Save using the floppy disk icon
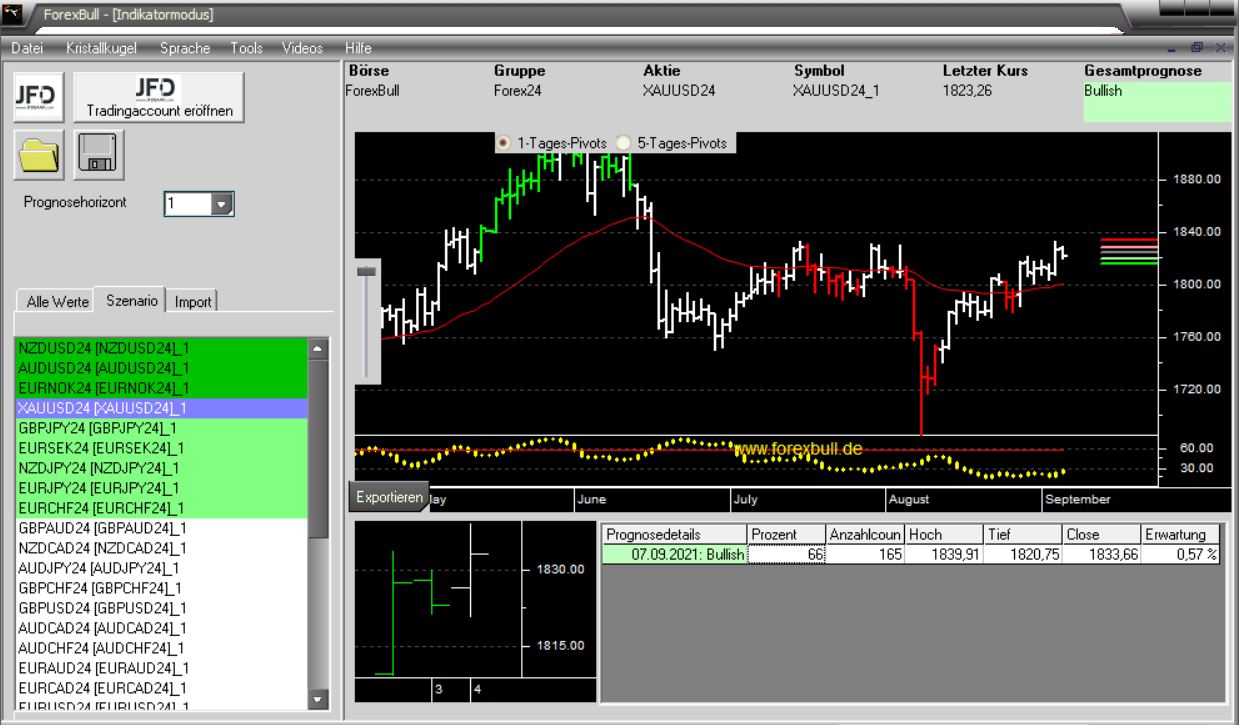 pos(97,155)
